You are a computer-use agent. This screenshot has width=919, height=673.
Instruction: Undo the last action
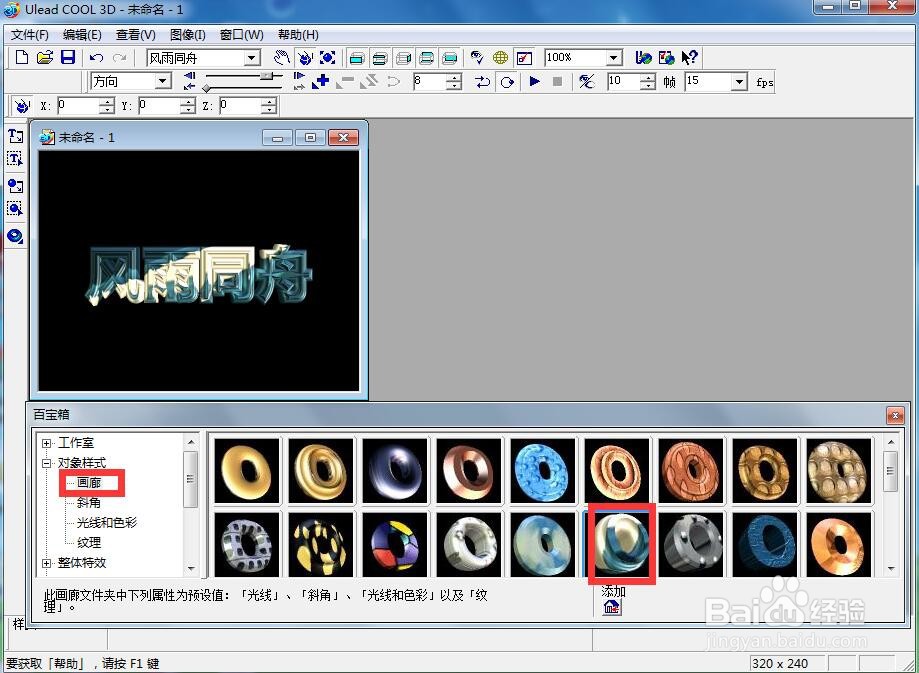(x=97, y=57)
